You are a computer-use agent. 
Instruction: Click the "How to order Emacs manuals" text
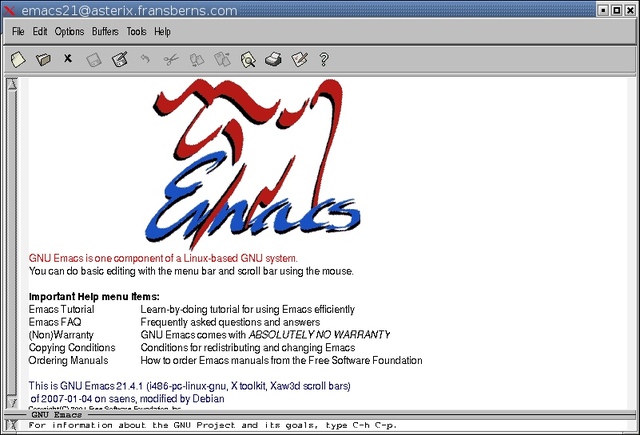point(281,360)
